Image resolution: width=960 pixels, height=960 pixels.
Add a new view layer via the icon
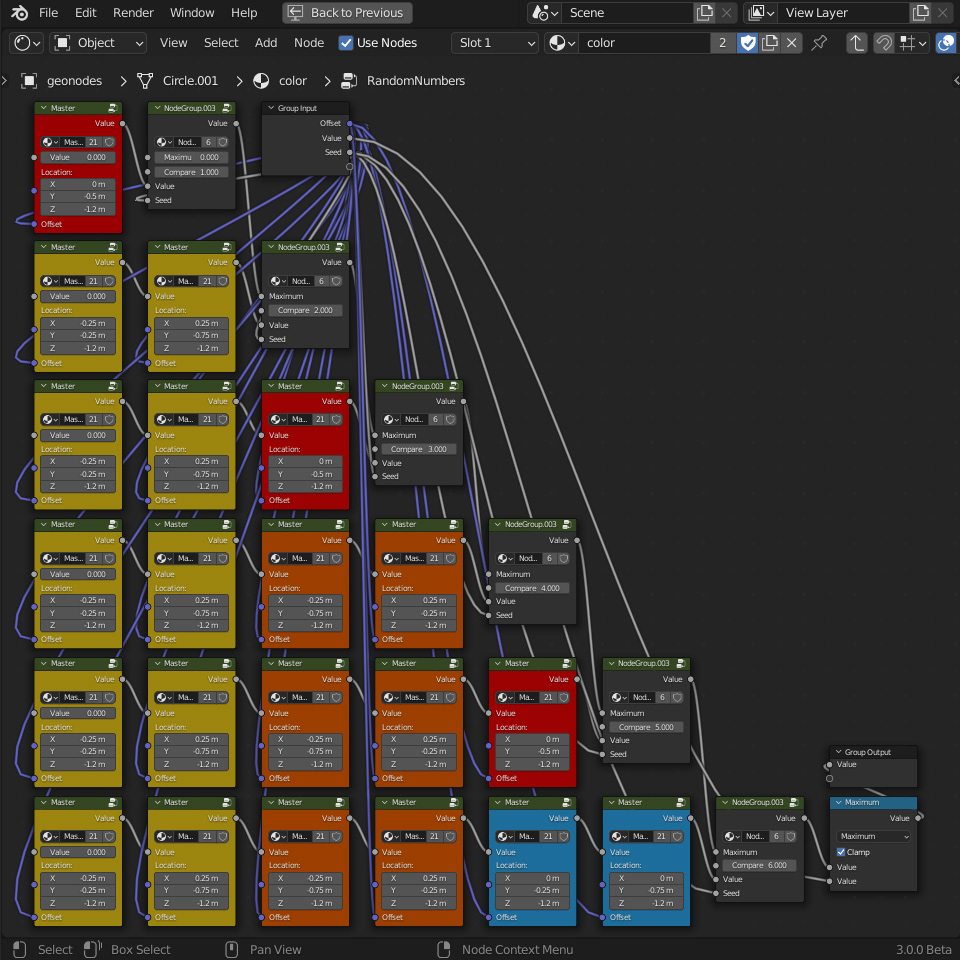[921, 13]
